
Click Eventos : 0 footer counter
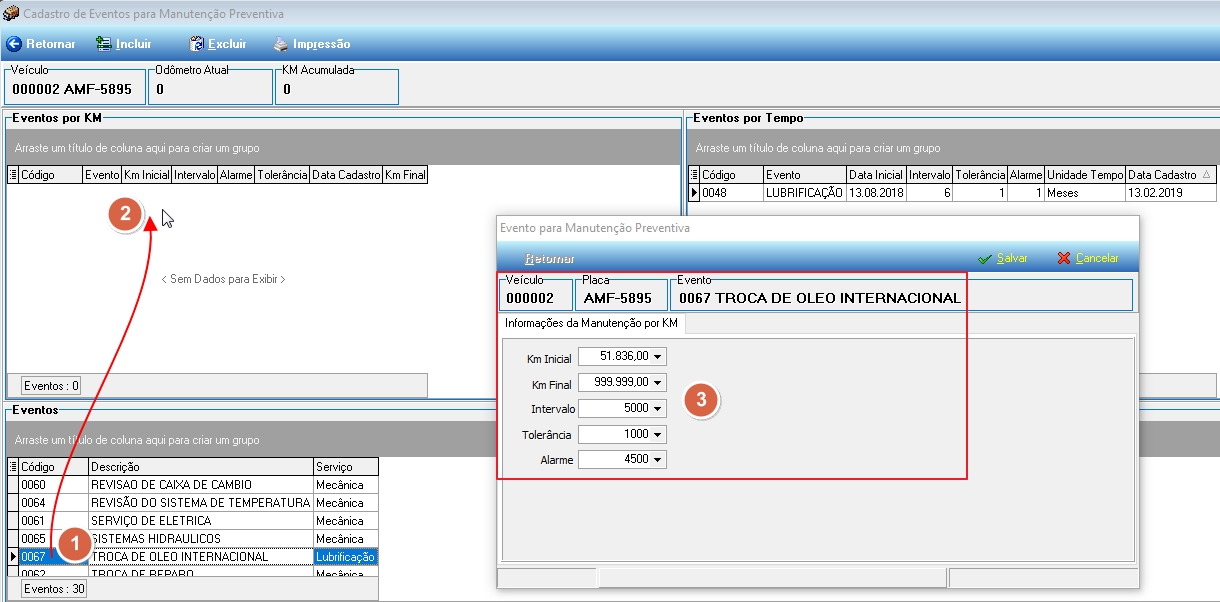tap(52, 385)
